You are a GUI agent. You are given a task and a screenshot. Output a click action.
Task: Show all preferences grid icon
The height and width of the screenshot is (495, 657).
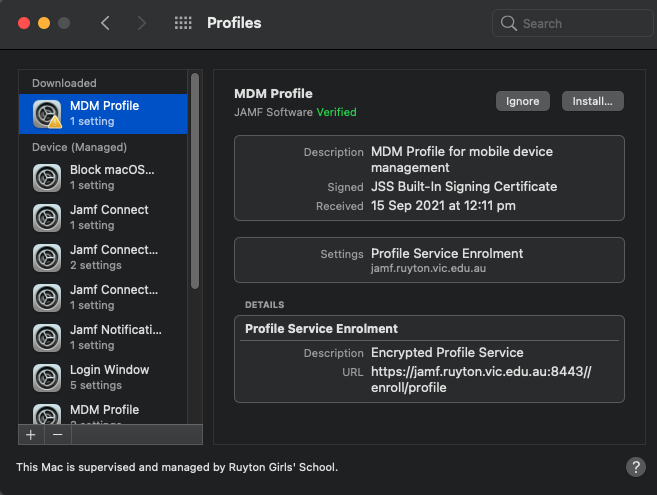(x=183, y=23)
